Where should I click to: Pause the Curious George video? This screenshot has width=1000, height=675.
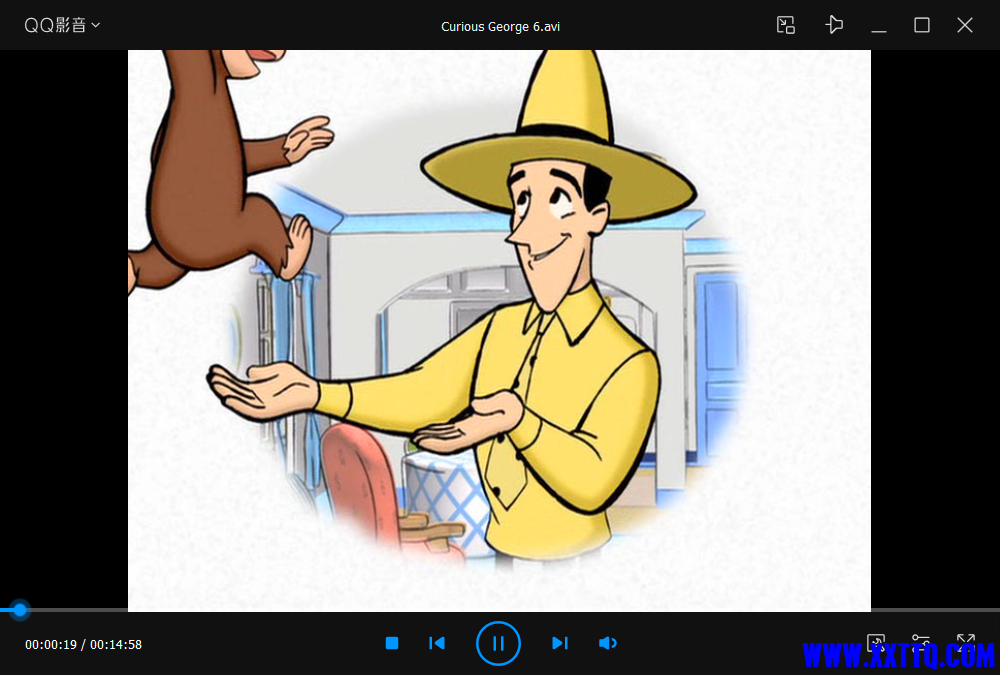point(498,643)
